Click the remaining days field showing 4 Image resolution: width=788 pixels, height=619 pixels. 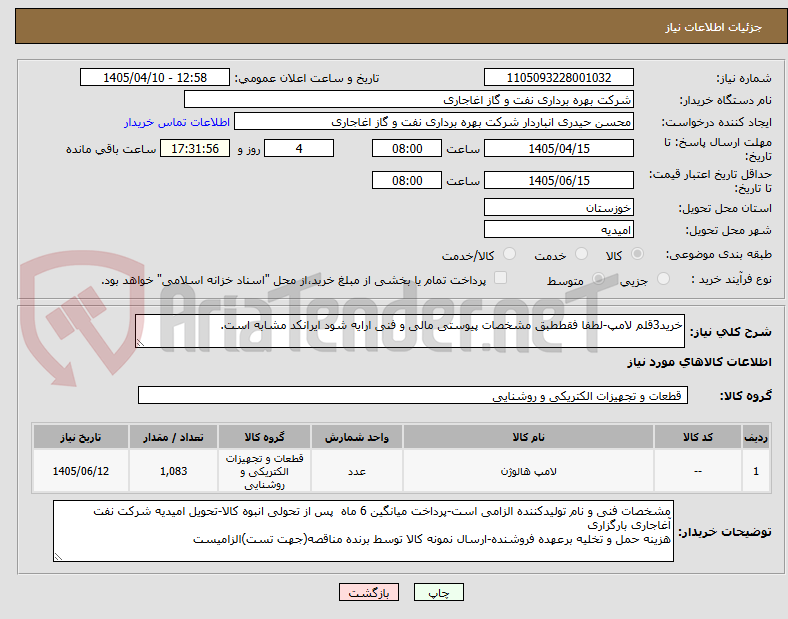pos(299,148)
